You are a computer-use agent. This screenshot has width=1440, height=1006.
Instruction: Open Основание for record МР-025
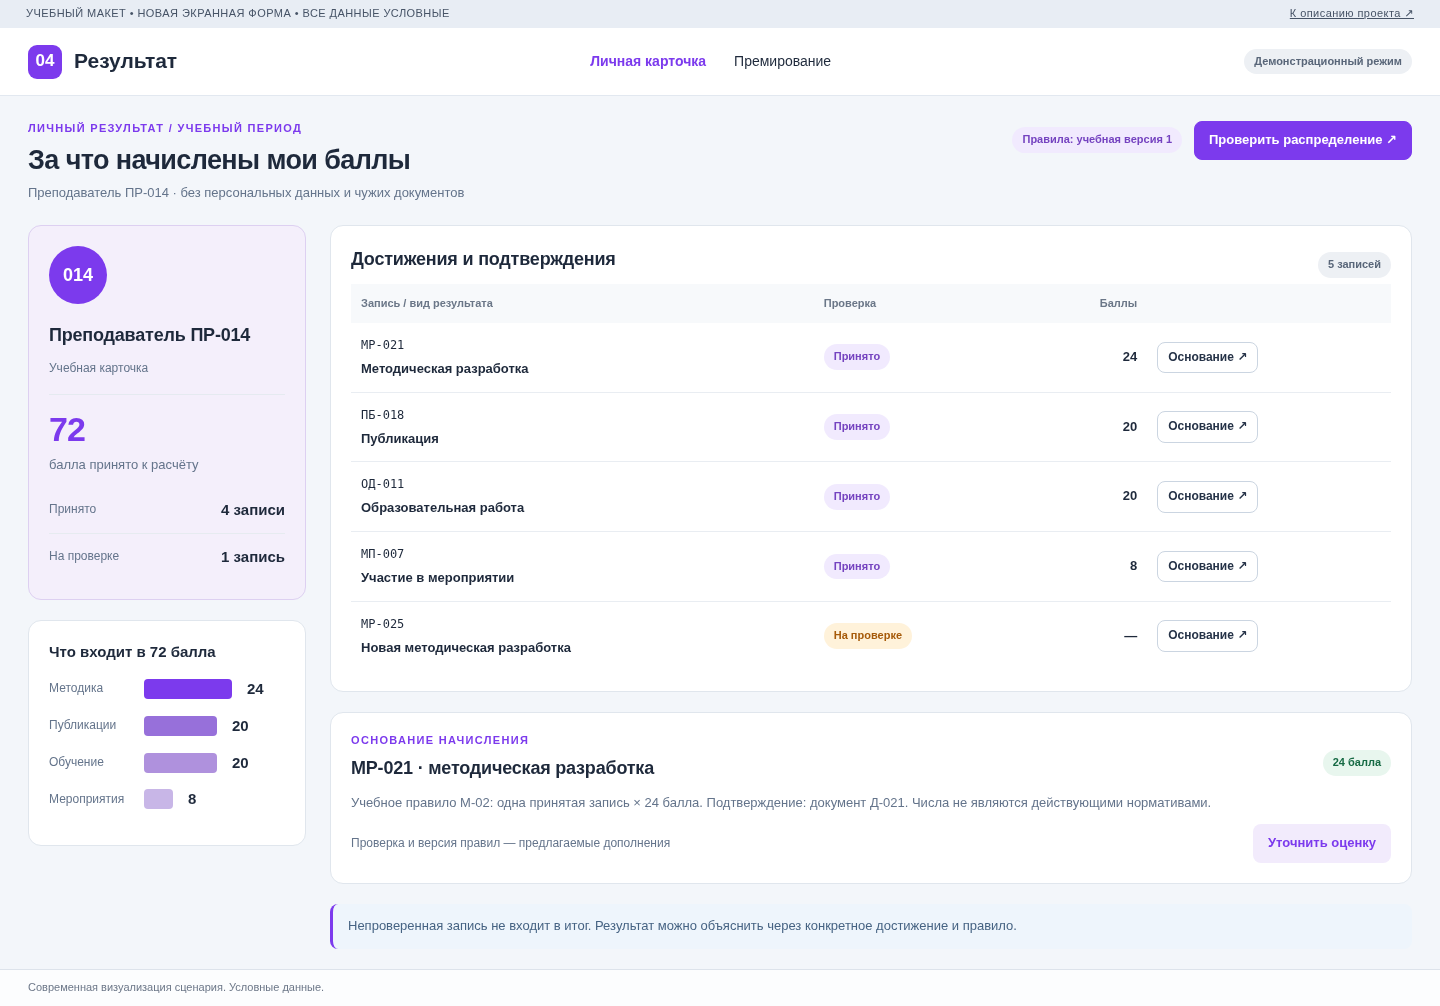click(1207, 636)
